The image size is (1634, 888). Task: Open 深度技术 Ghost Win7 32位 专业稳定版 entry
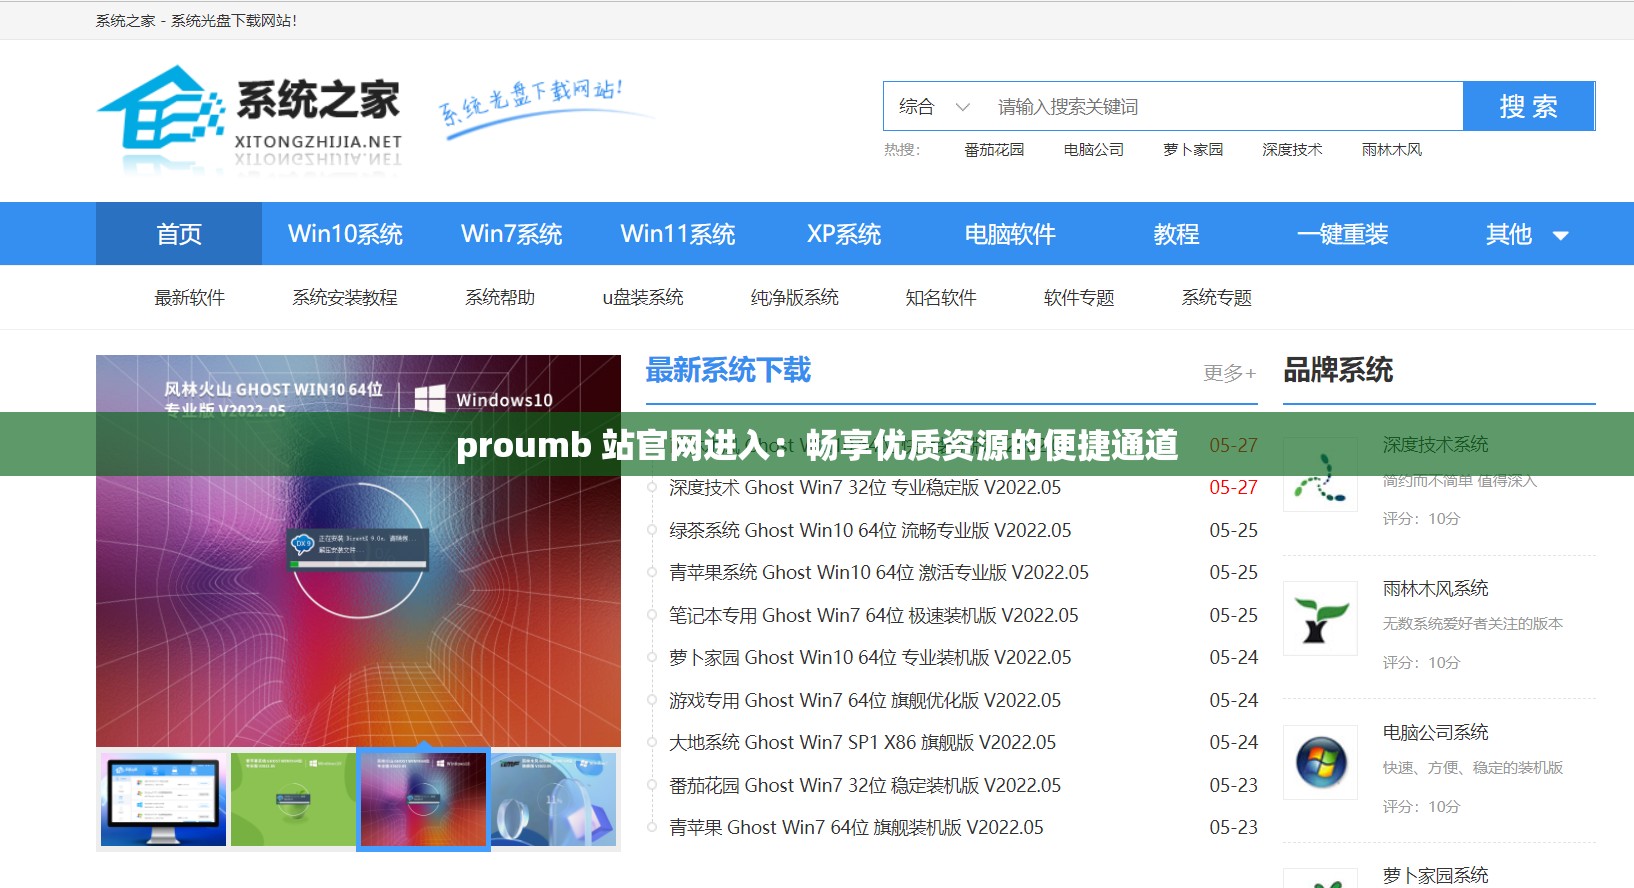tap(865, 487)
